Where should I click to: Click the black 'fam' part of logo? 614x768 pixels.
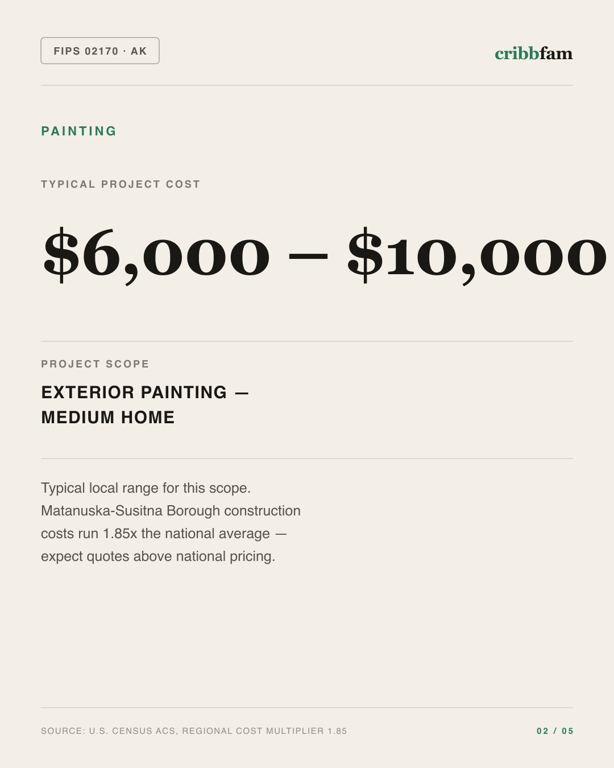coord(556,53)
